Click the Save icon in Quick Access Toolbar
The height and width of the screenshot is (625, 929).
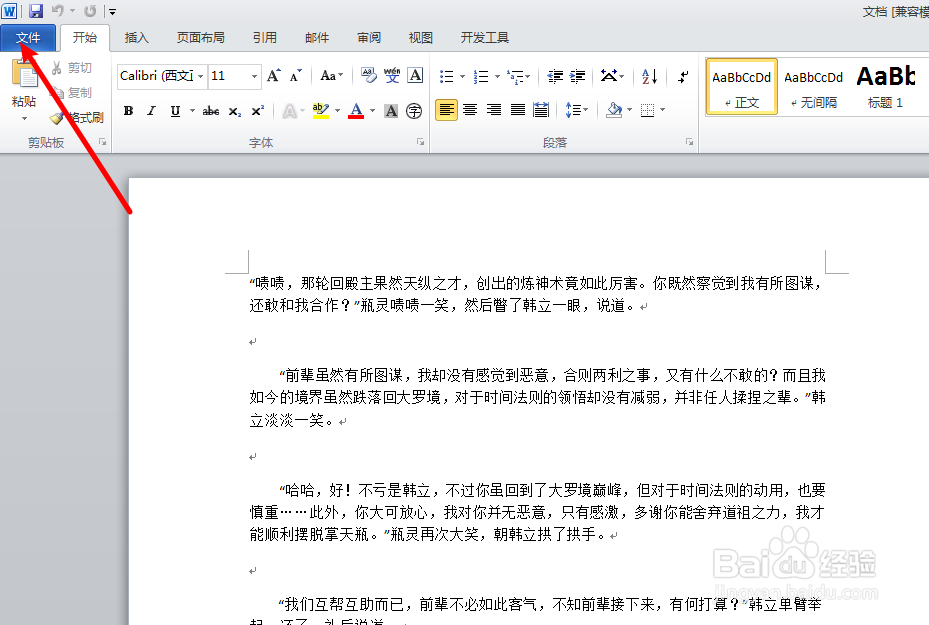pyautogui.click(x=36, y=10)
